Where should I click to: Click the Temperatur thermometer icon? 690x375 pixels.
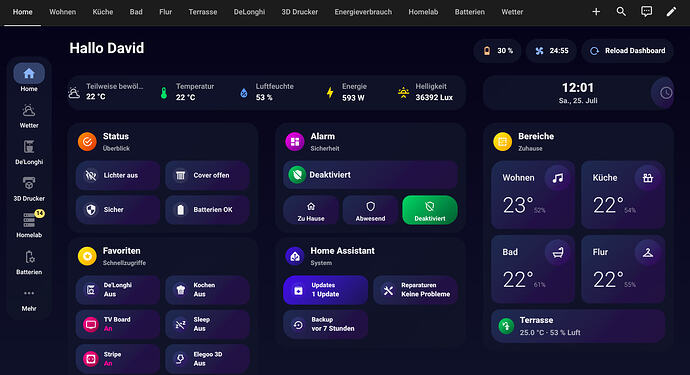(x=164, y=92)
